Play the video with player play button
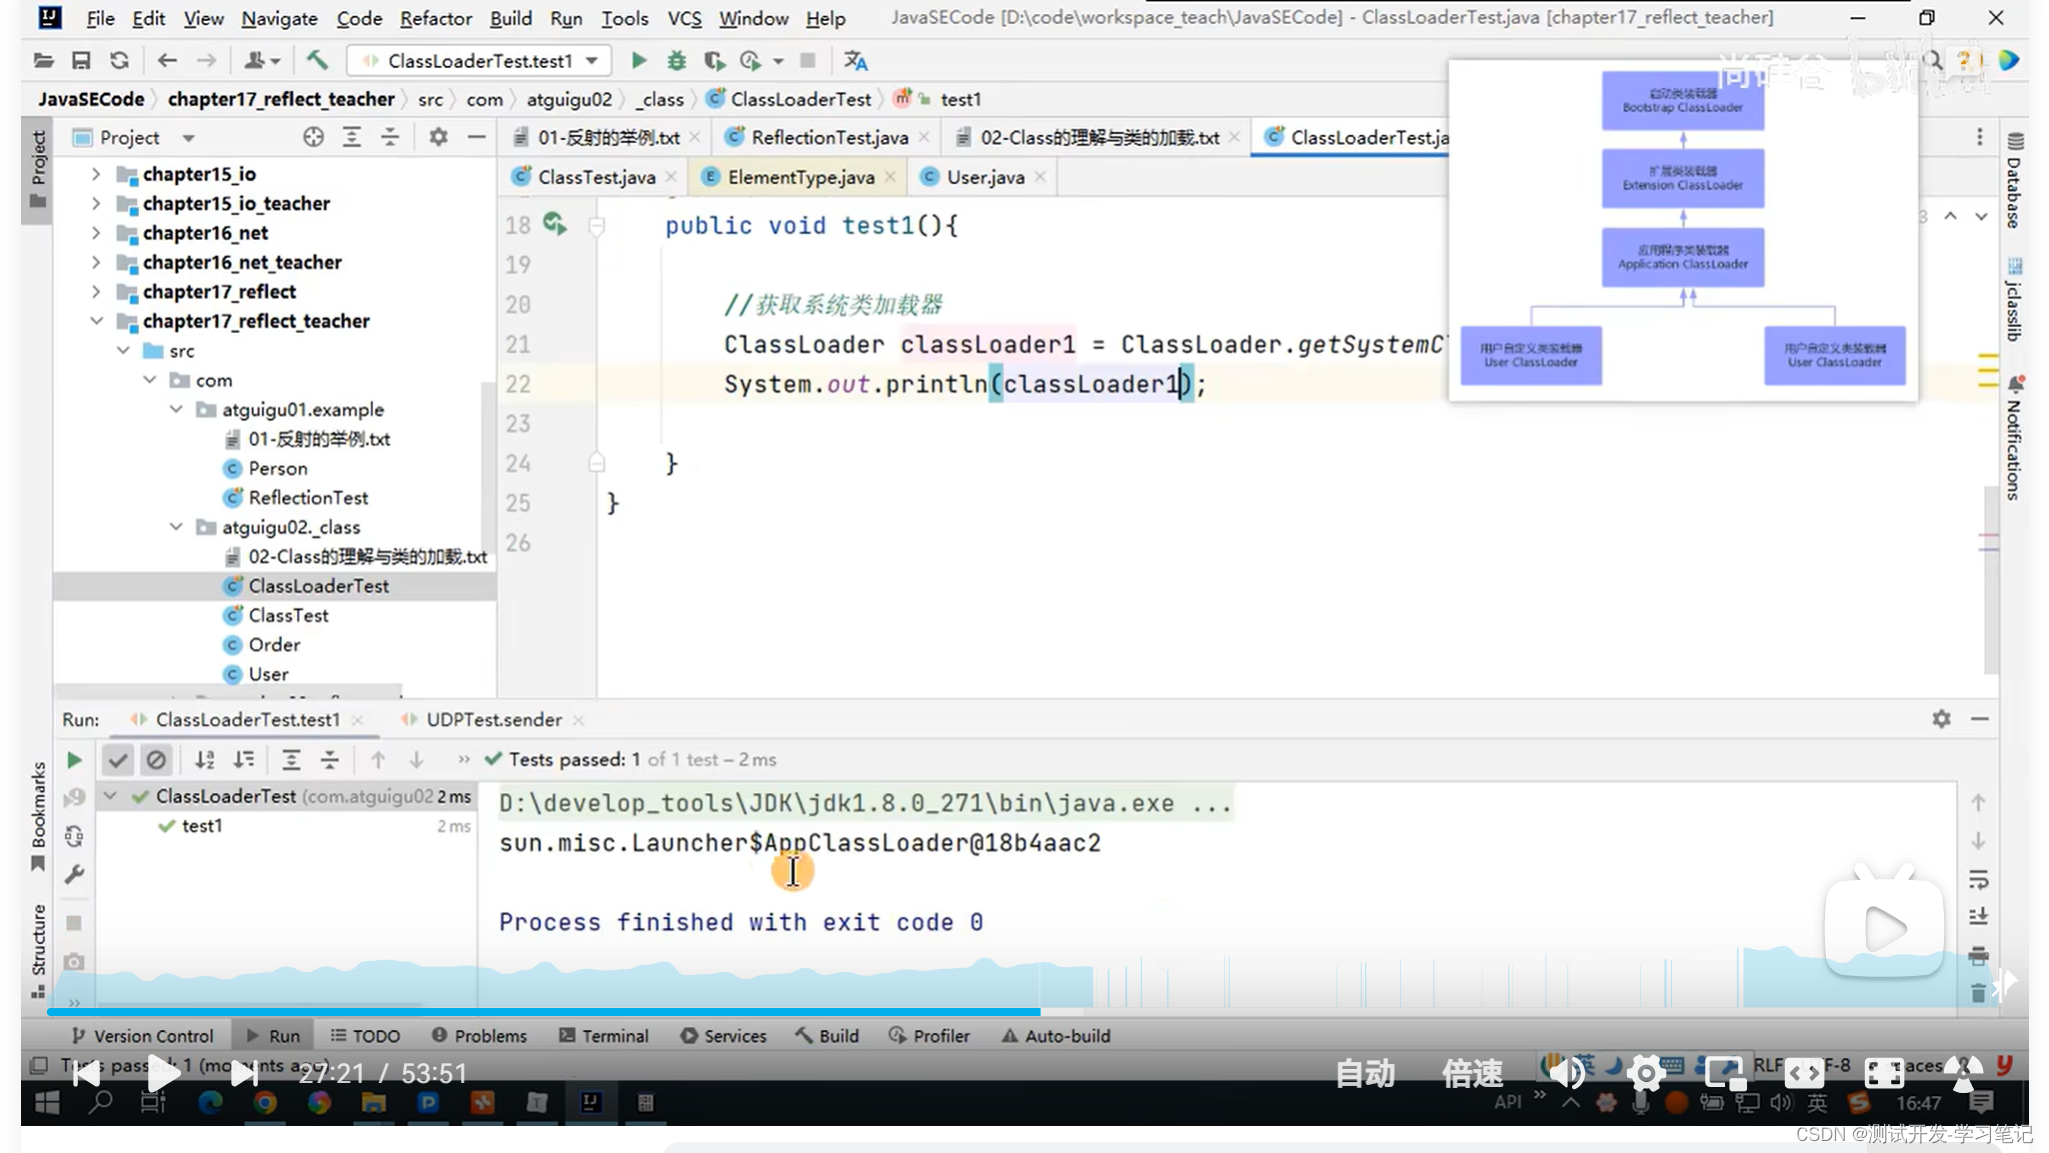This screenshot has height=1153, width=2049. (164, 1074)
